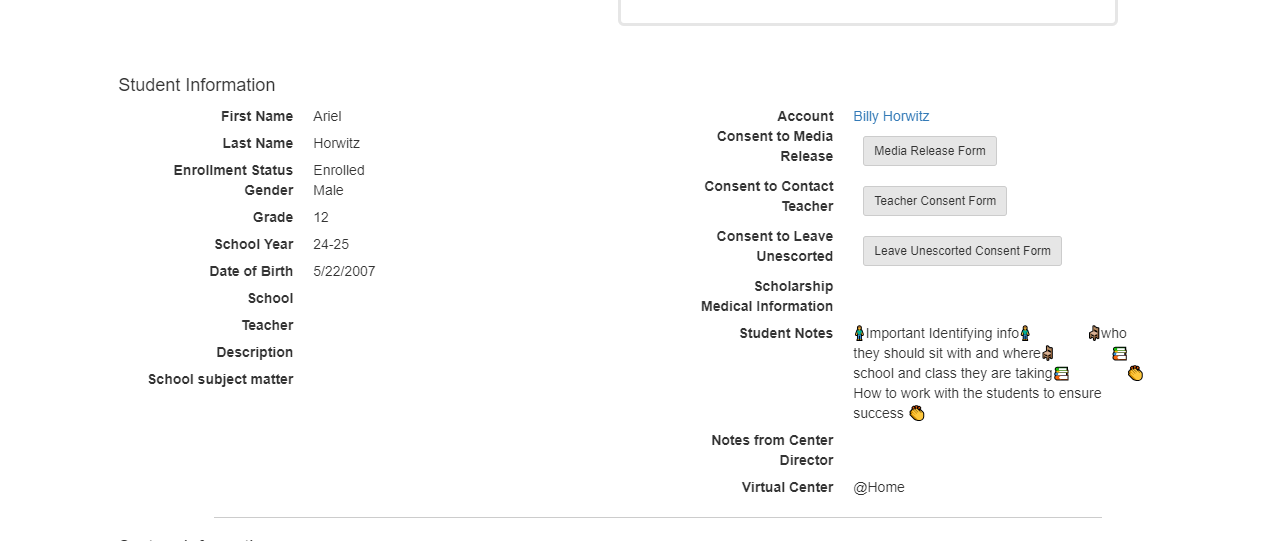
Task: Open the Leave Unescorted Consent Form
Action: 962,251
